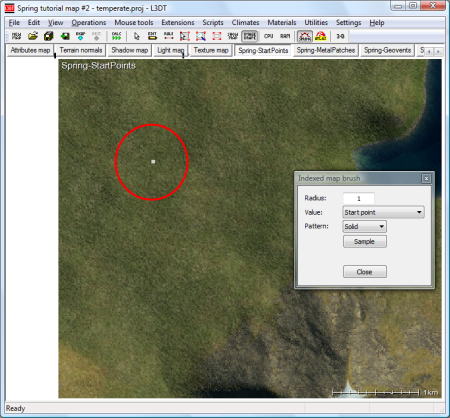
Task: Click the Radius input field
Action: (x=359, y=198)
